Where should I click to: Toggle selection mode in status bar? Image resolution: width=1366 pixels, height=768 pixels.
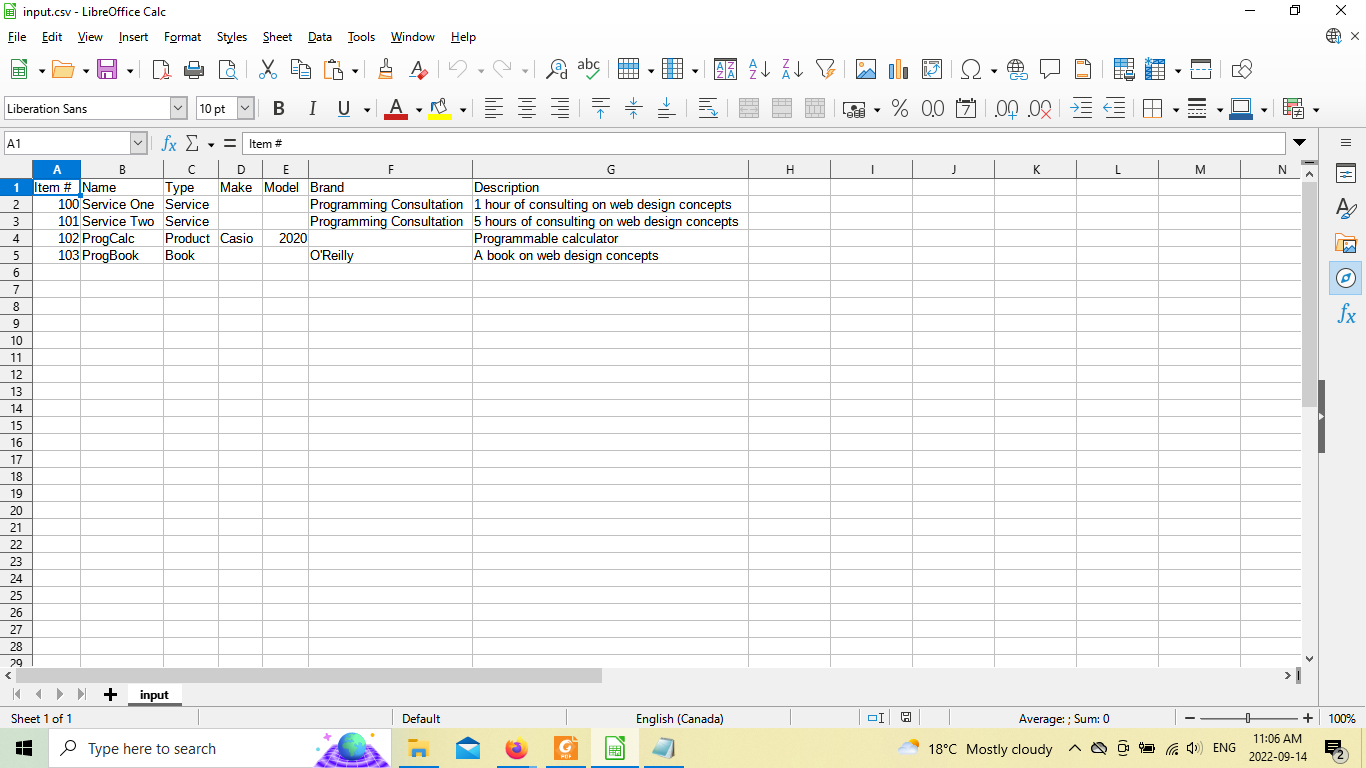(x=875, y=718)
